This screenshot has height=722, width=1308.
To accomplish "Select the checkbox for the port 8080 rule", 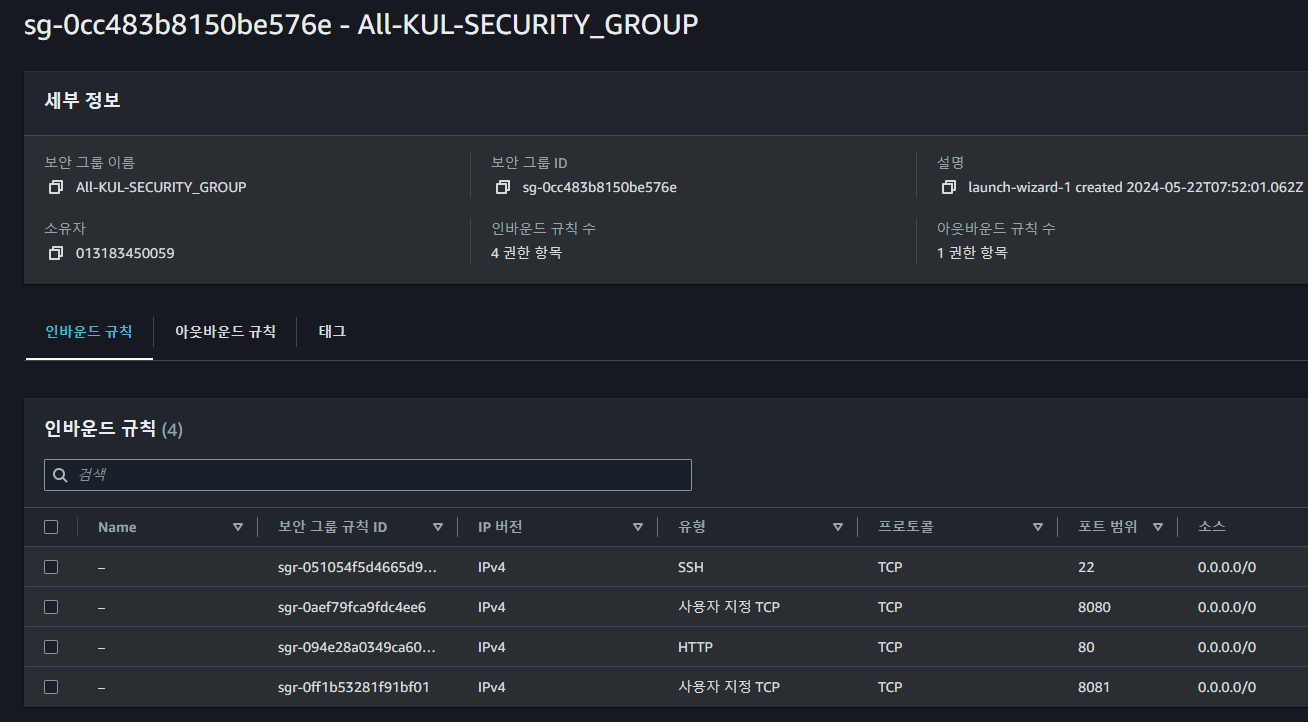I will 51,607.
